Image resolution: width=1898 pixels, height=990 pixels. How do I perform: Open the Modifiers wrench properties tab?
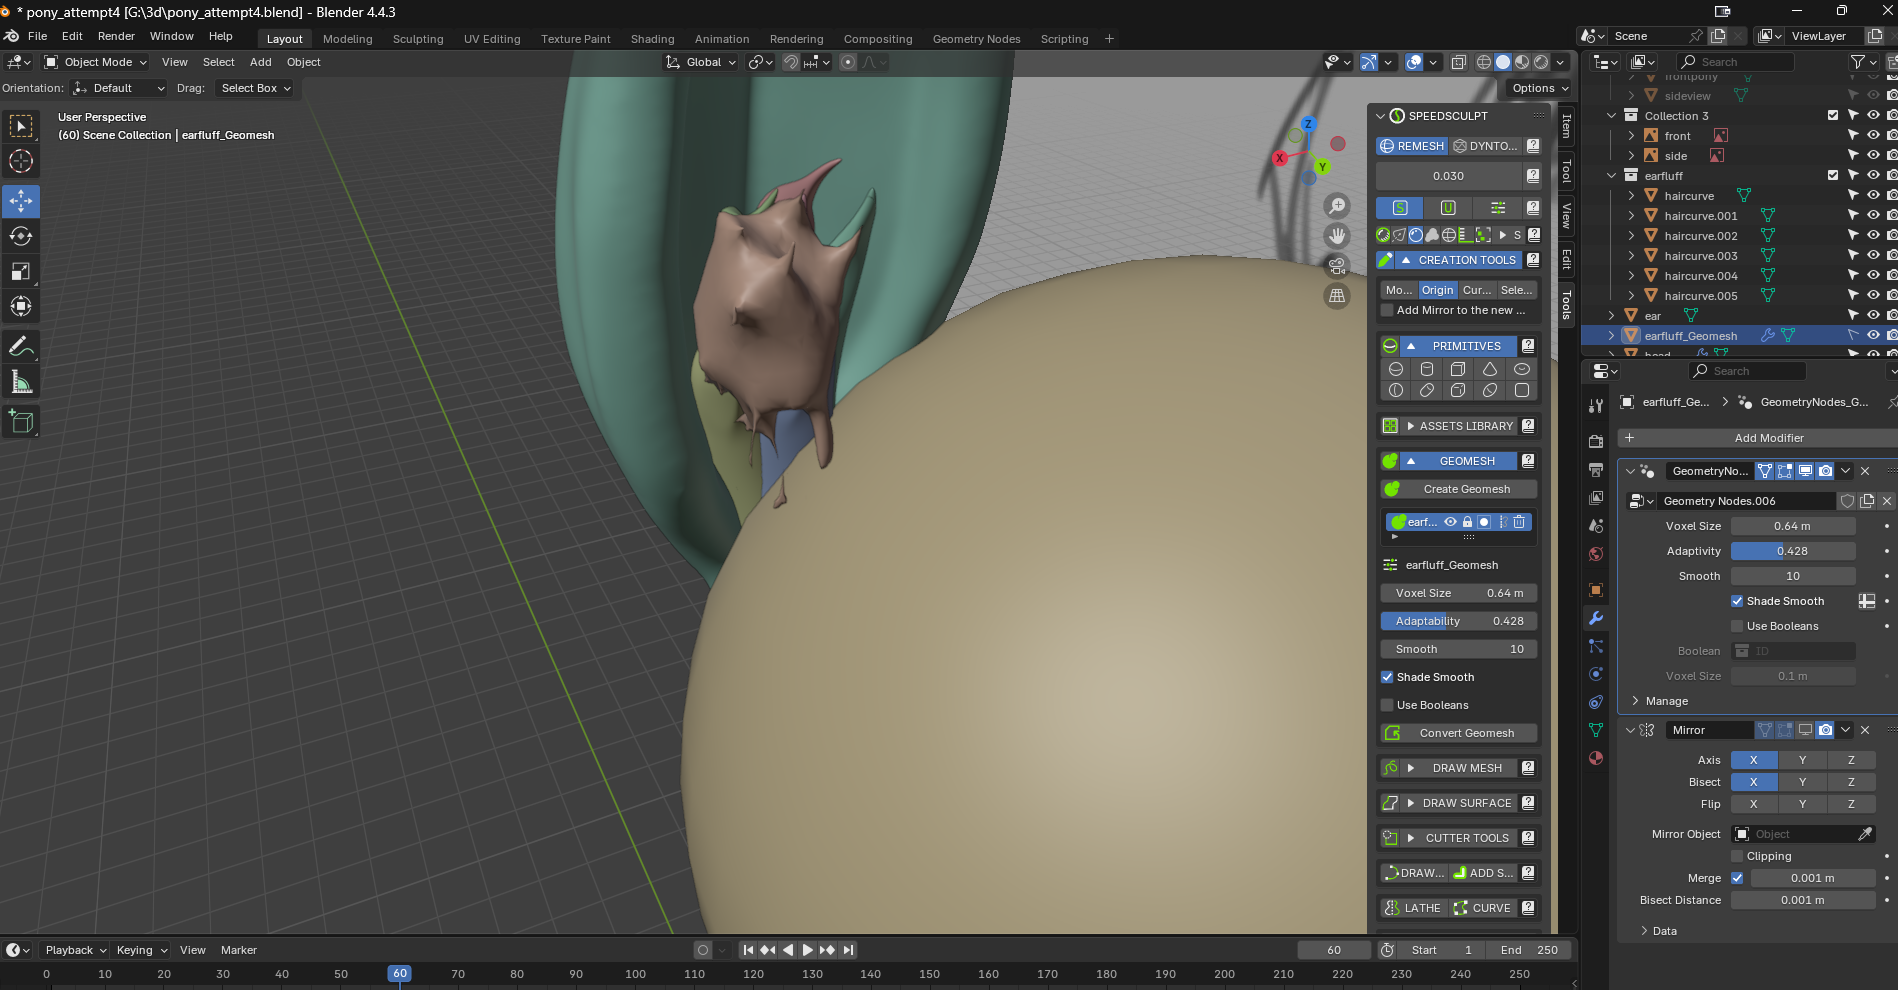pos(1596,618)
